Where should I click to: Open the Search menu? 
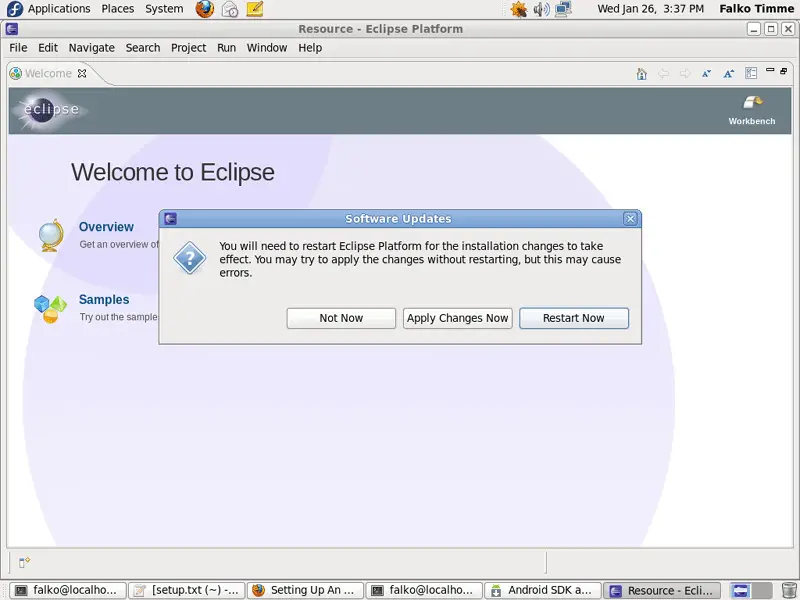click(143, 48)
